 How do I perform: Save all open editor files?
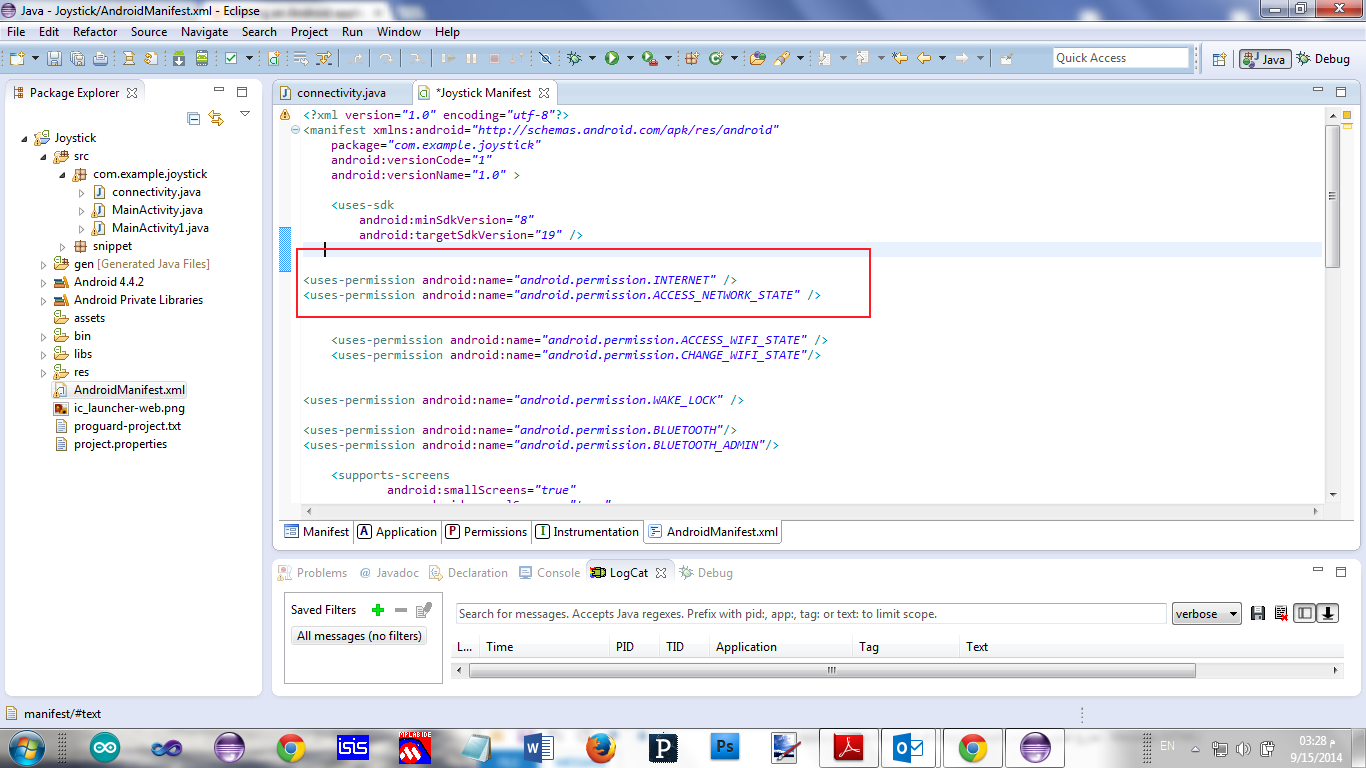point(76,58)
